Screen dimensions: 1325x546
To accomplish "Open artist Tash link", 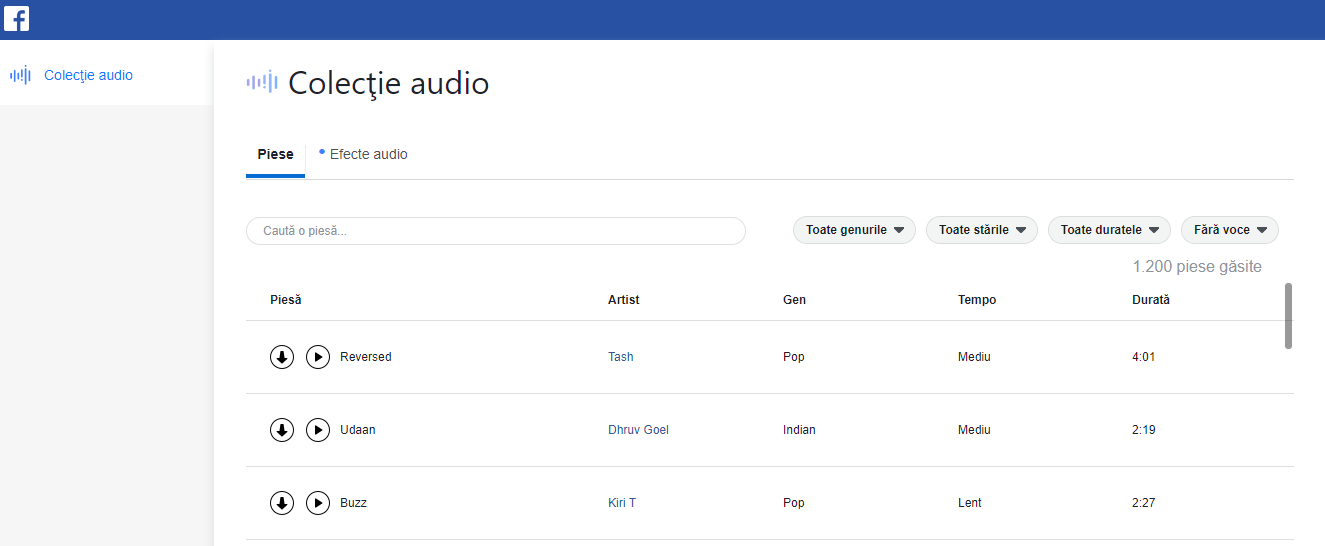I will click(x=620, y=357).
